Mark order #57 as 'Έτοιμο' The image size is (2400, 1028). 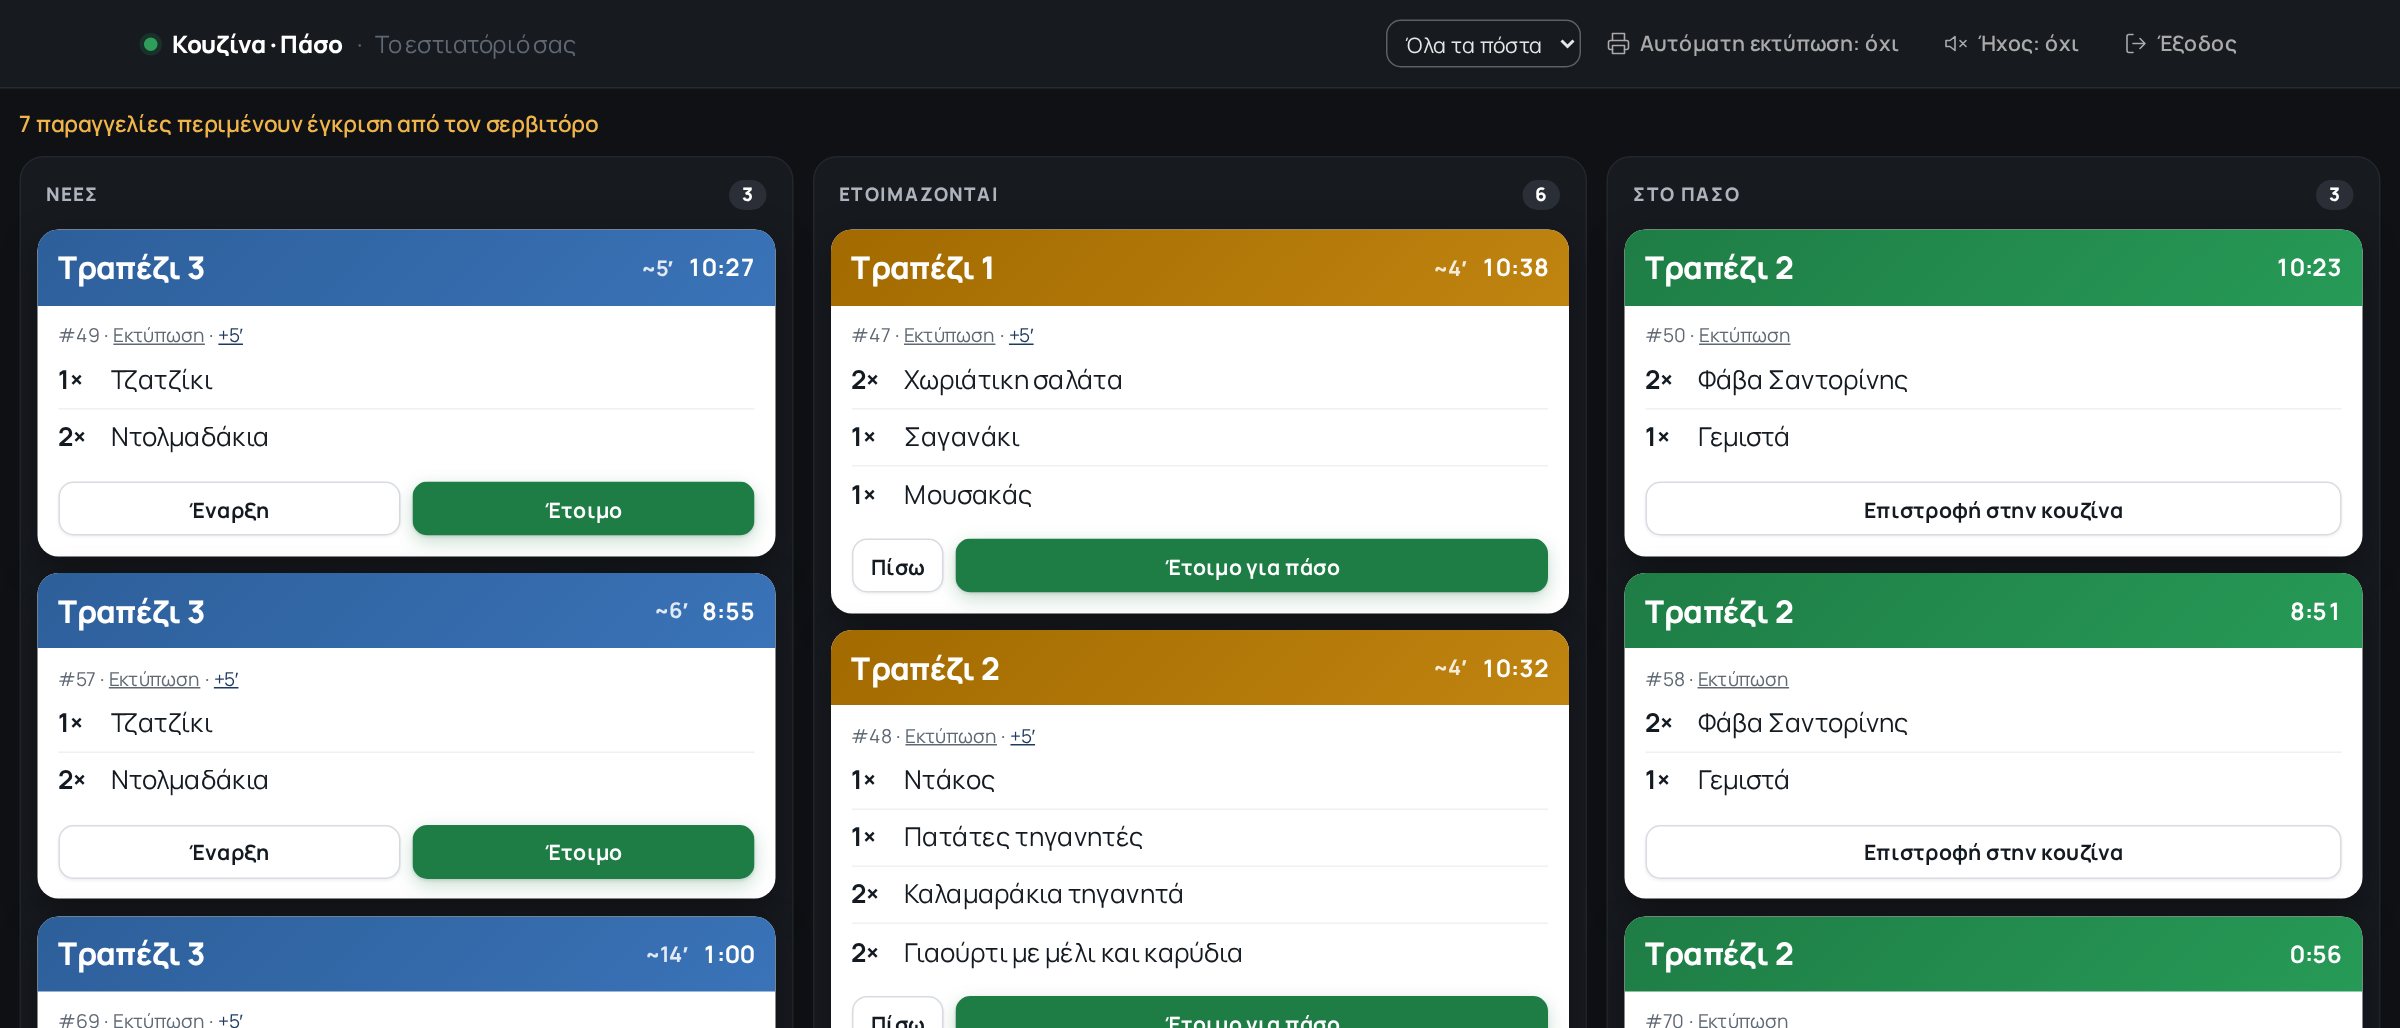click(x=583, y=852)
